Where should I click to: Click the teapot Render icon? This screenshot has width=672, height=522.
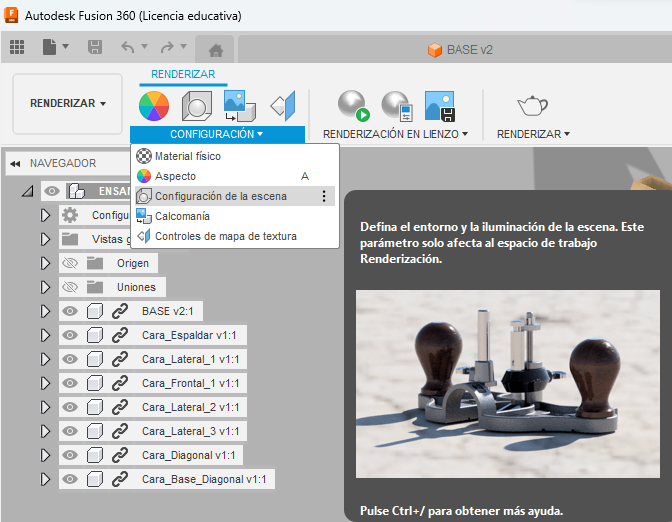click(532, 105)
